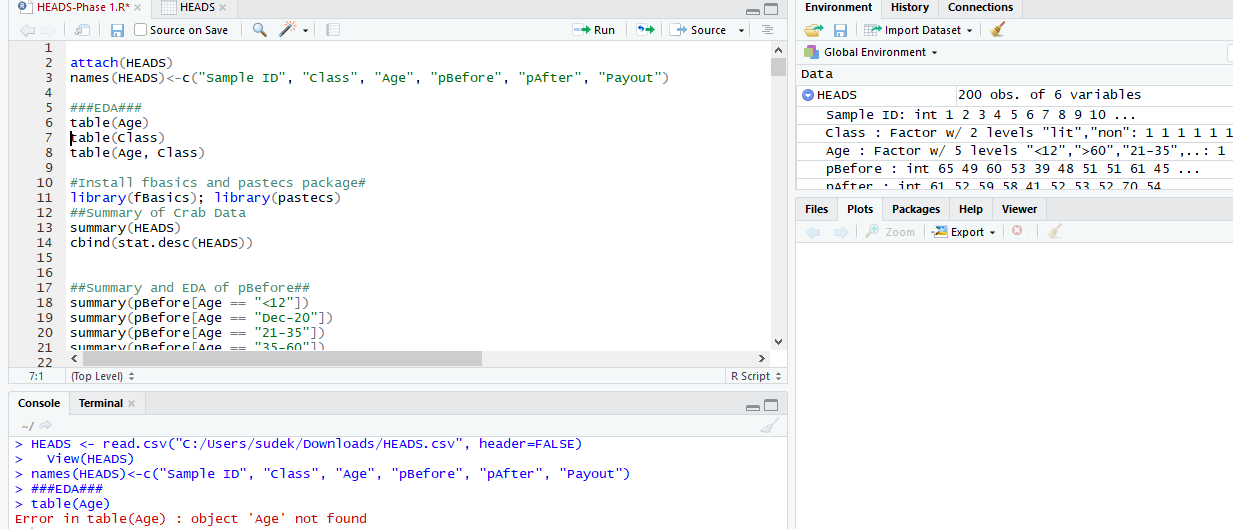Open compile report notebook icon
The image size is (1233, 529).
[333, 30]
